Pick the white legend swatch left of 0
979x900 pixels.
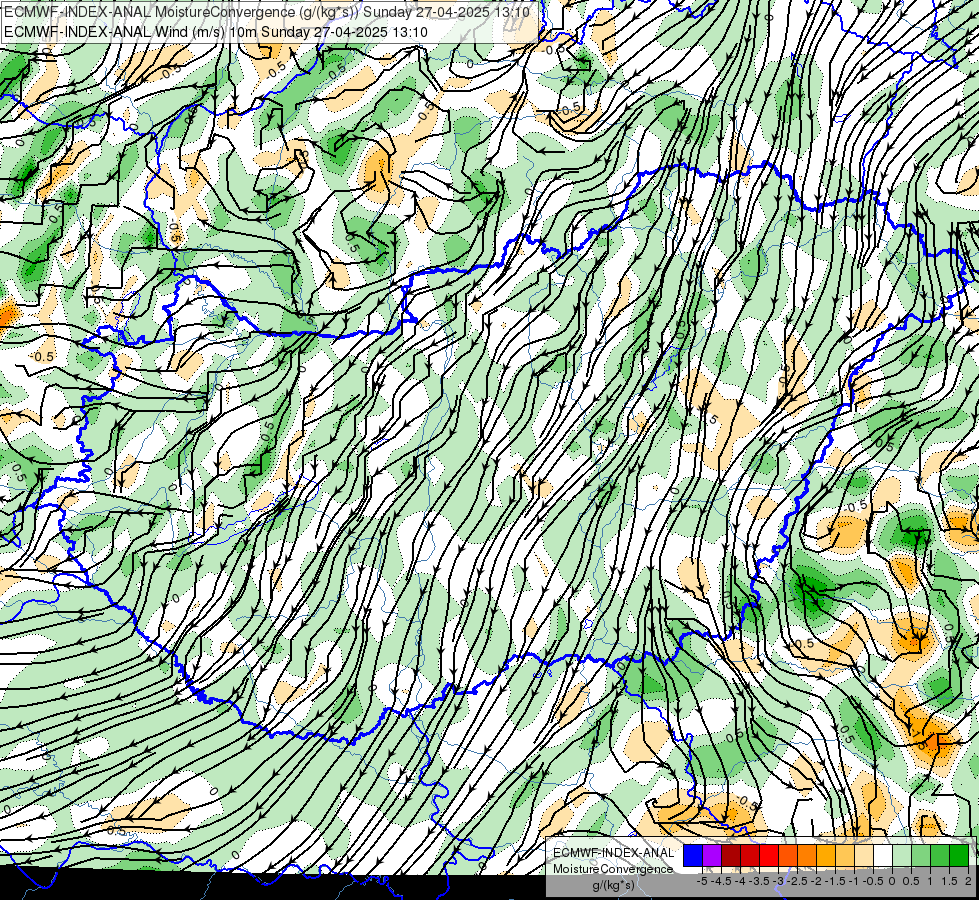coord(883,856)
